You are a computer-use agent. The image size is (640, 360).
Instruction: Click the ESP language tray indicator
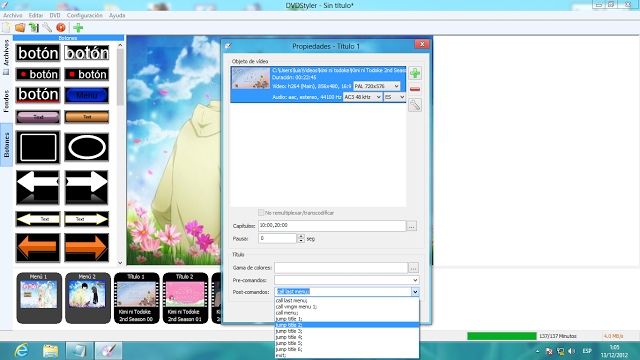pyautogui.click(x=587, y=351)
